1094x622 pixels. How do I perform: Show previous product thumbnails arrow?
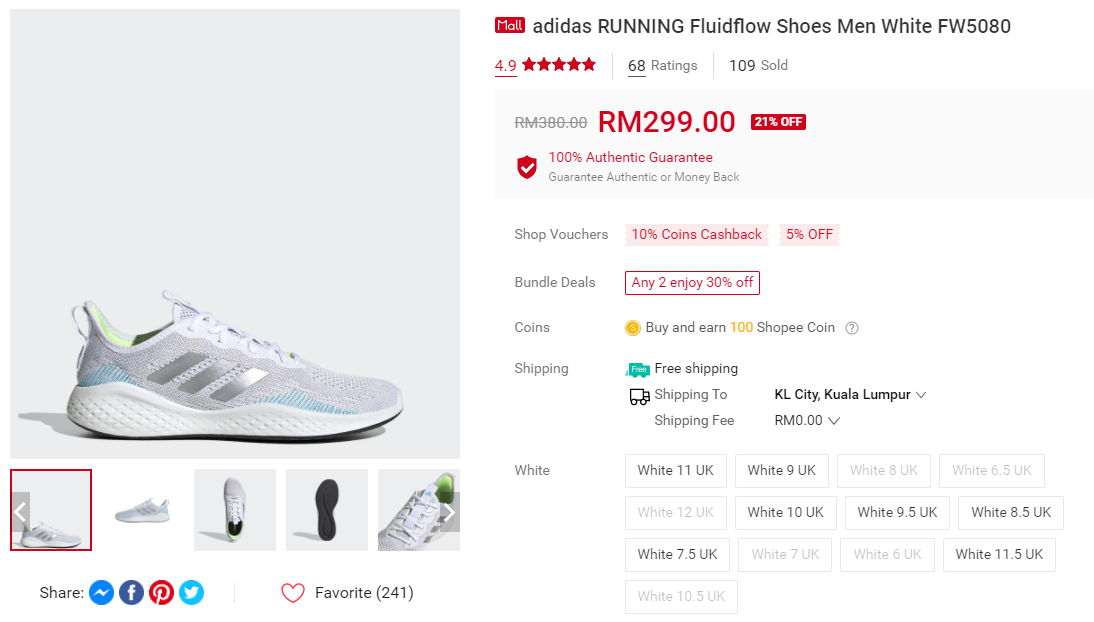(x=20, y=512)
